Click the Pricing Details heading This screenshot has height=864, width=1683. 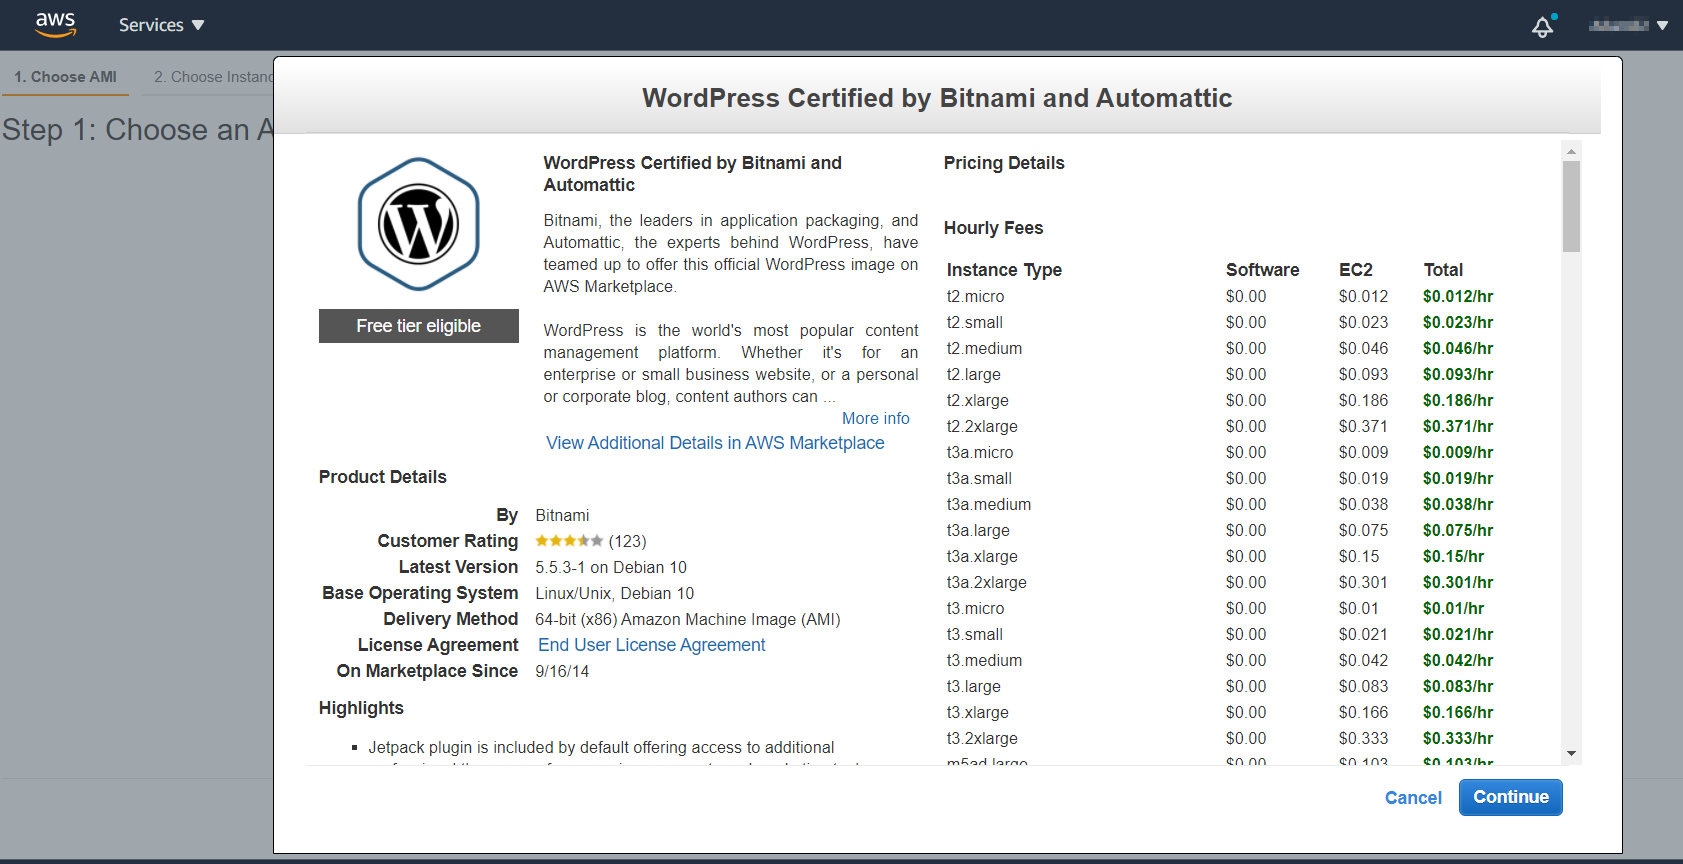1004,163
